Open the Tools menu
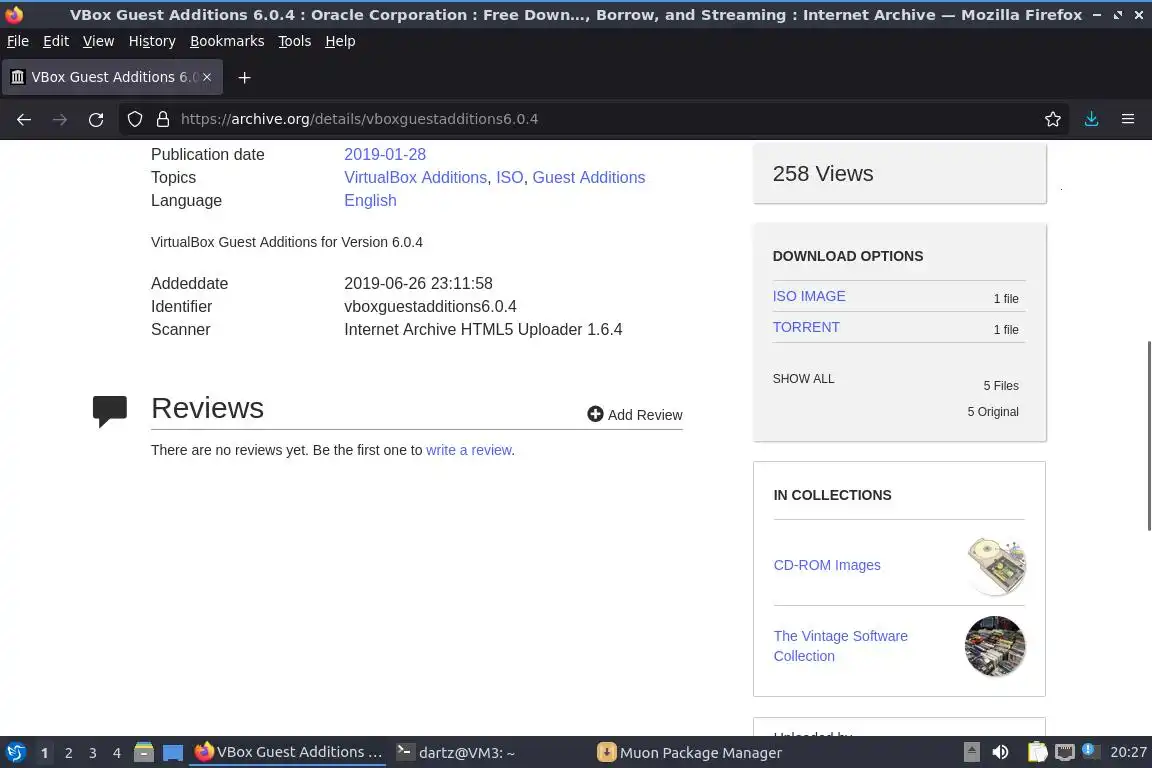 295,41
